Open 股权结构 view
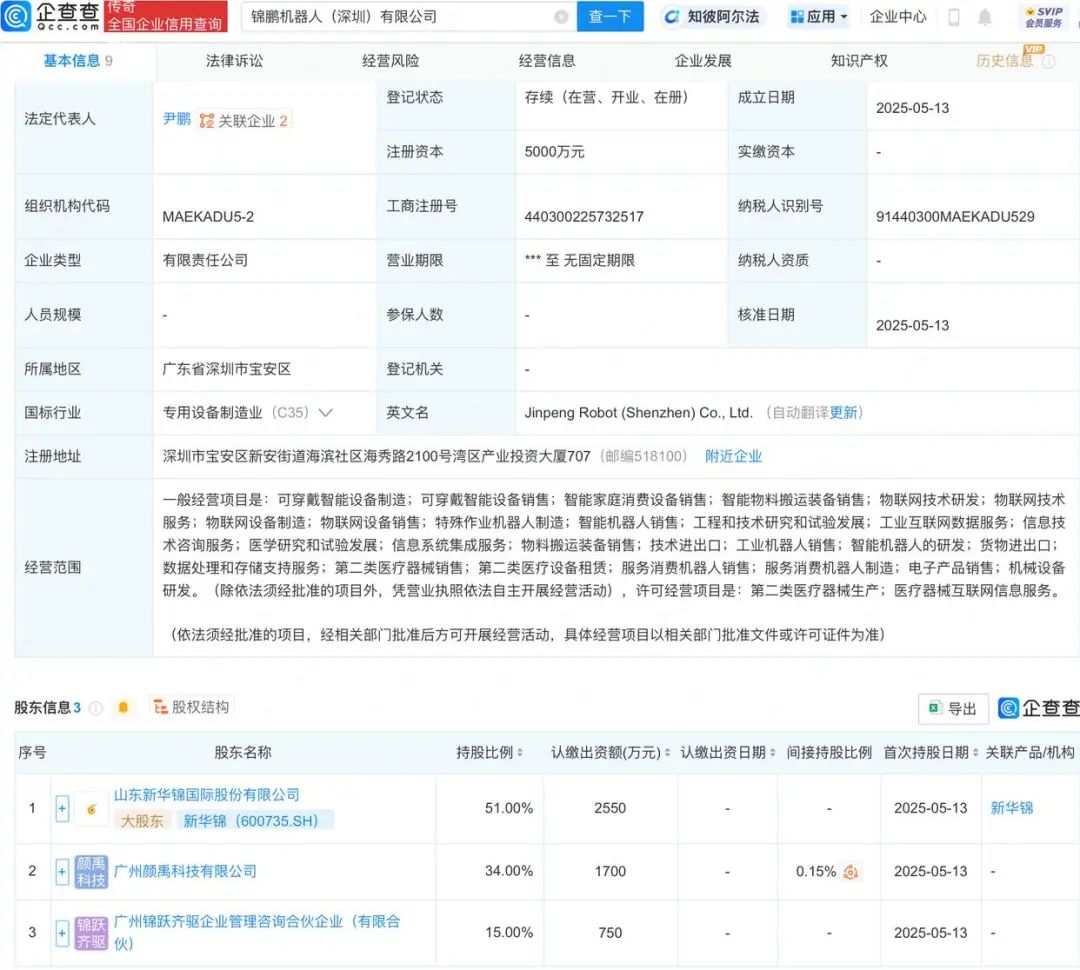Viewport: 1080px width, 970px height. [191, 707]
